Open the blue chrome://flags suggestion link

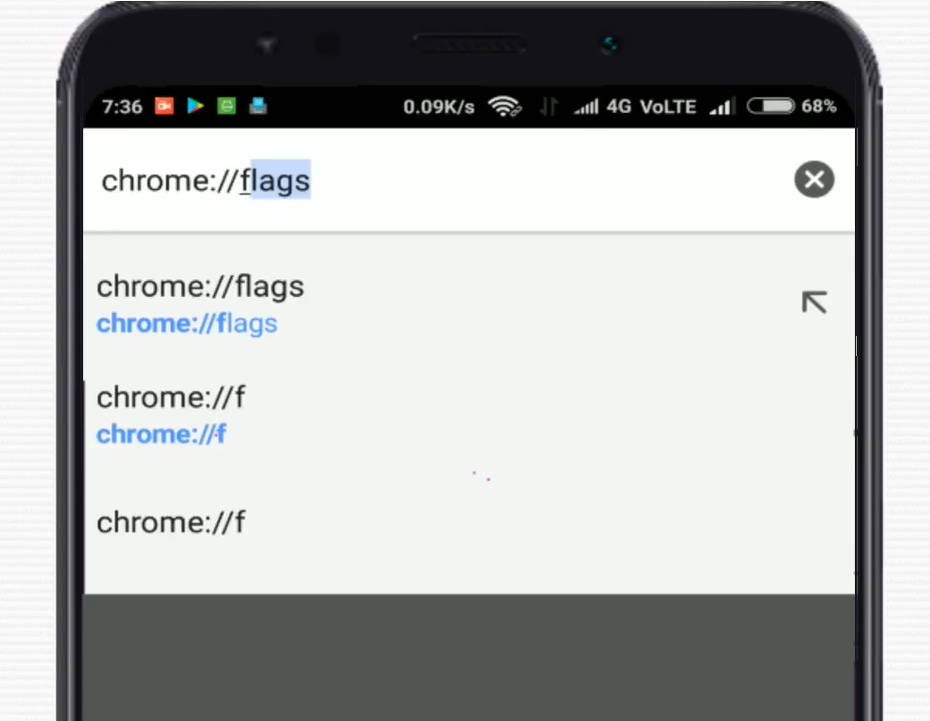pyautogui.click(x=187, y=324)
